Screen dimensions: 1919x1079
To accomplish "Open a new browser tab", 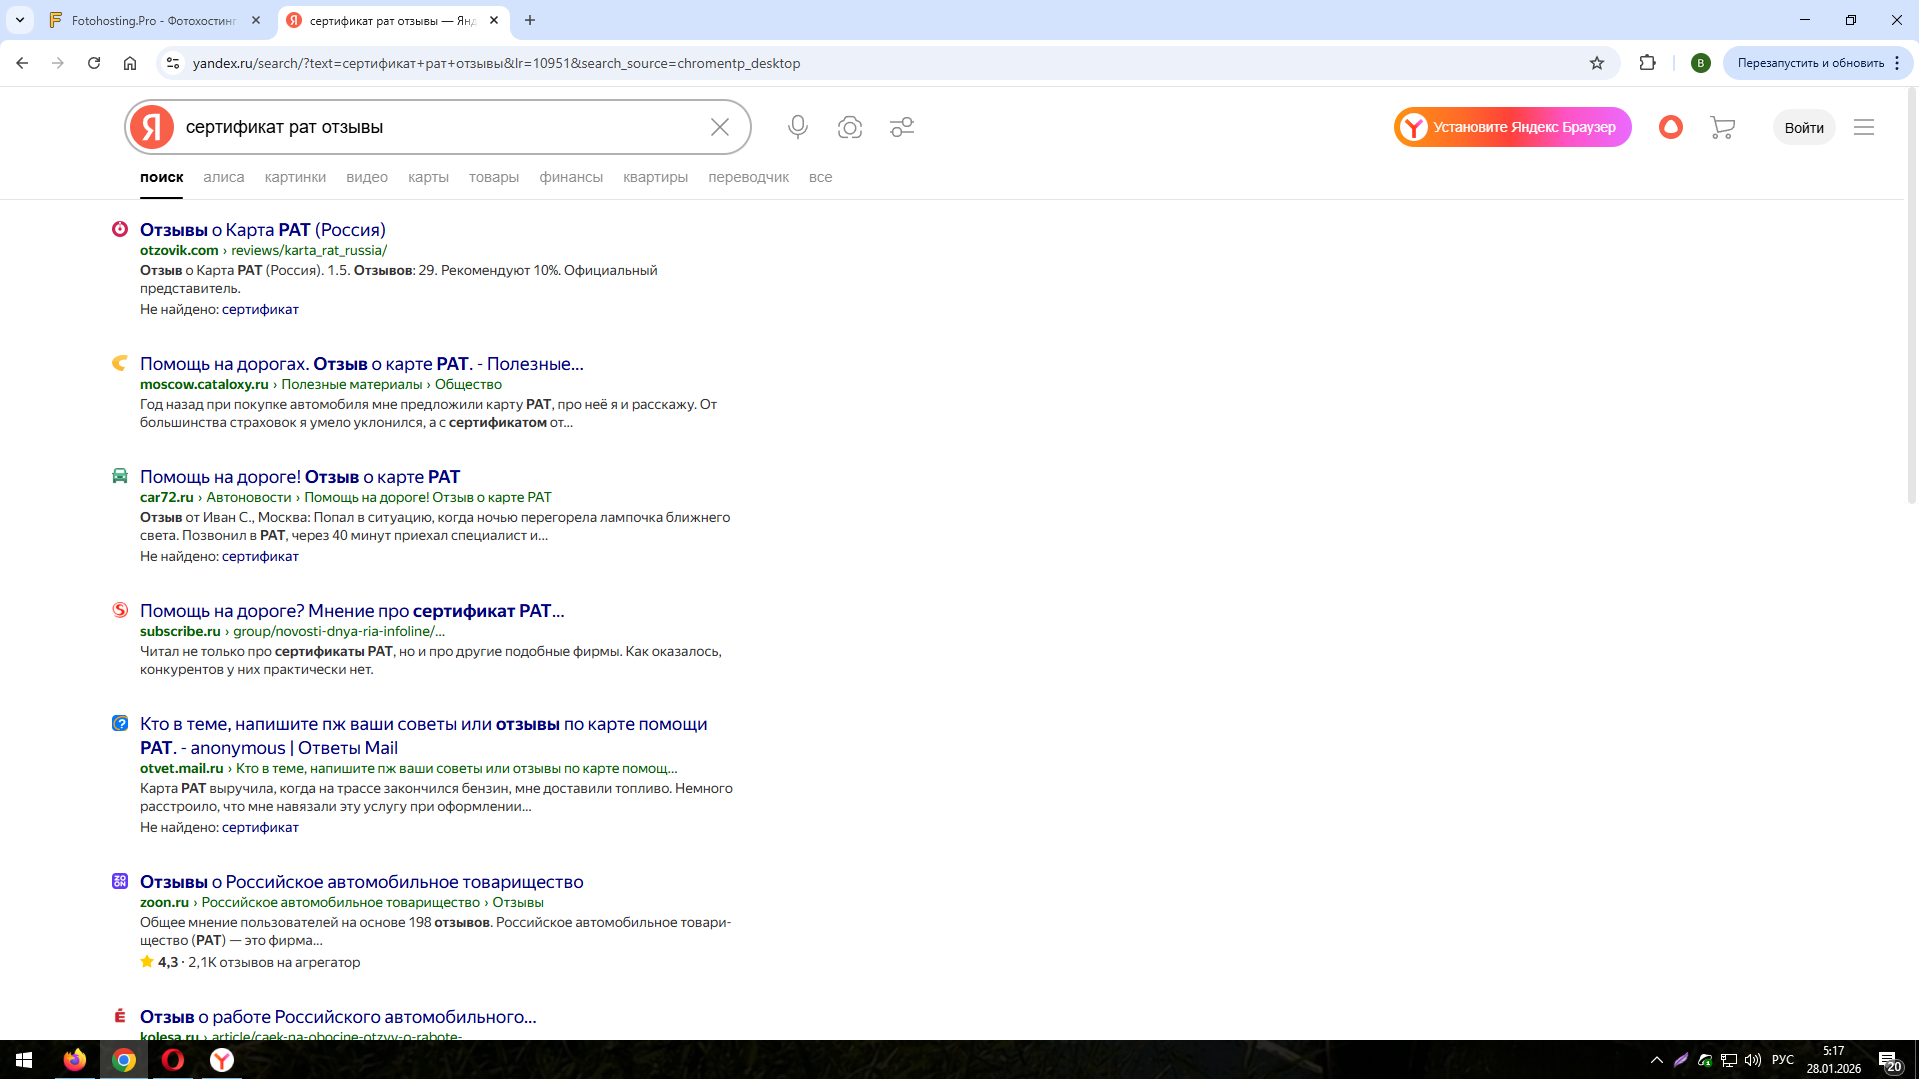I will 530,20.
